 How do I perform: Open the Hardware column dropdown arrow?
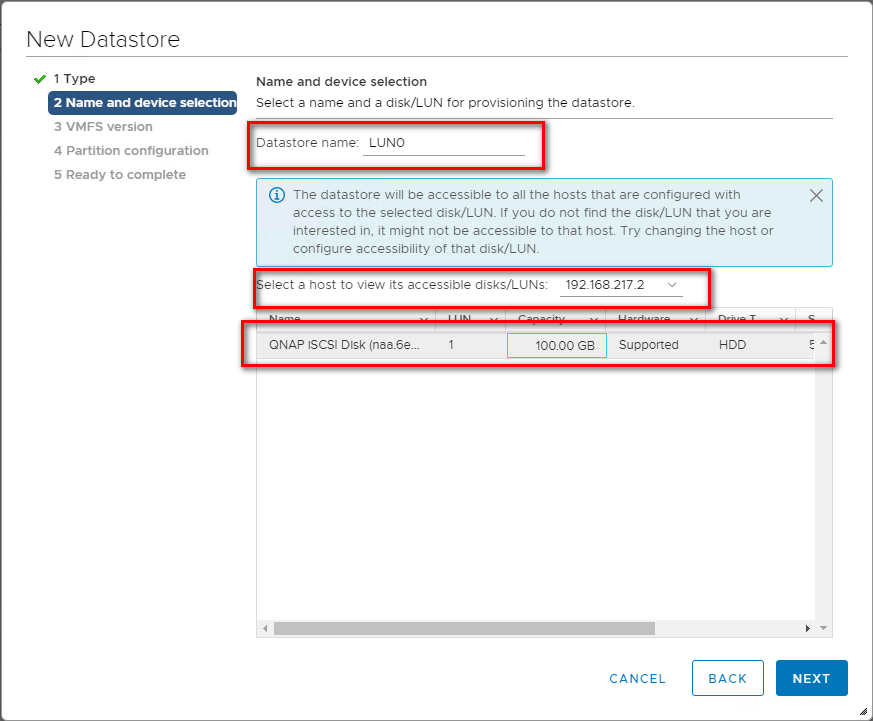(x=695, y=320)
